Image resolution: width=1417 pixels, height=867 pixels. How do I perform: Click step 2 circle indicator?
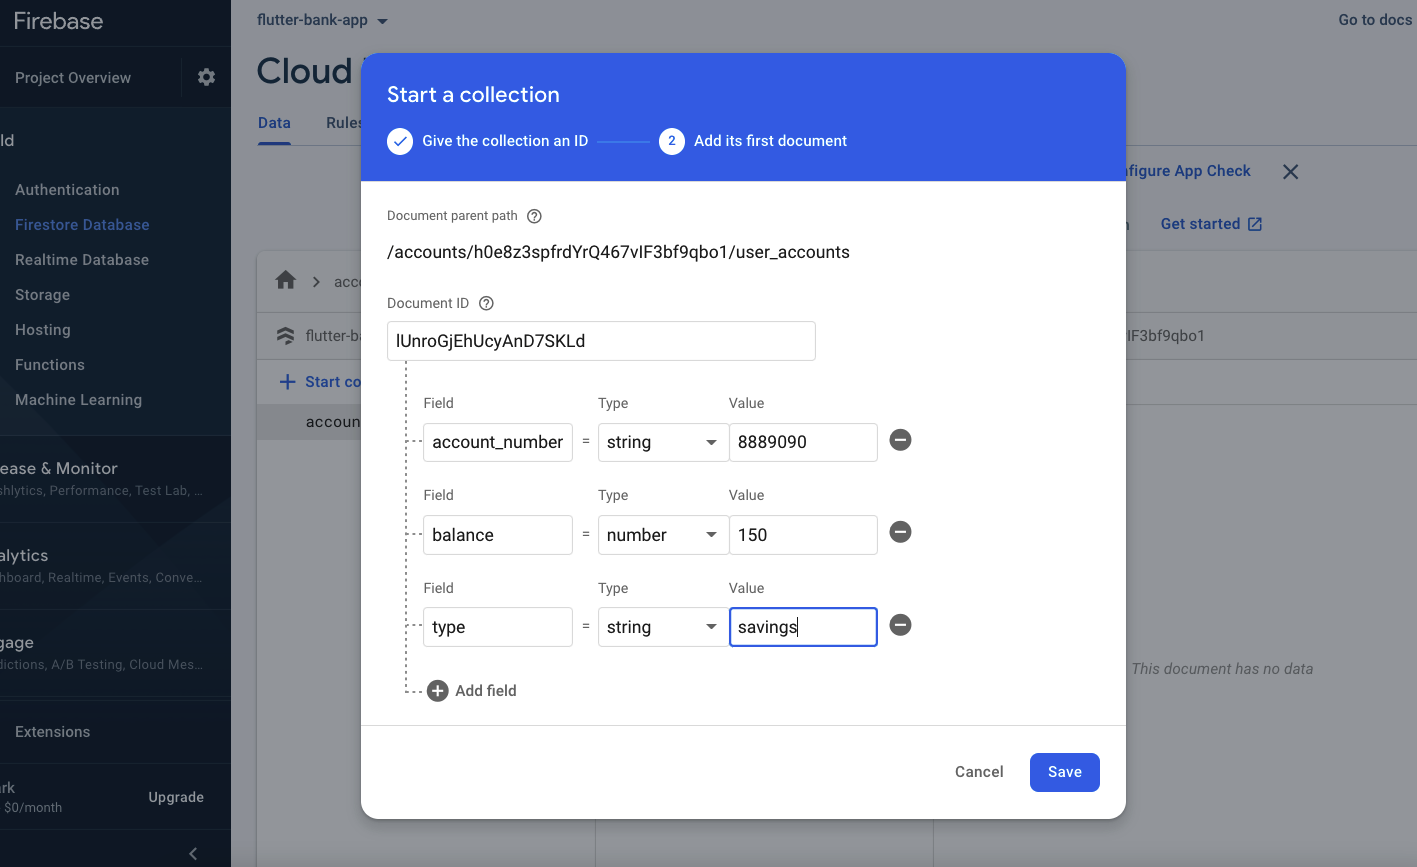671,141
